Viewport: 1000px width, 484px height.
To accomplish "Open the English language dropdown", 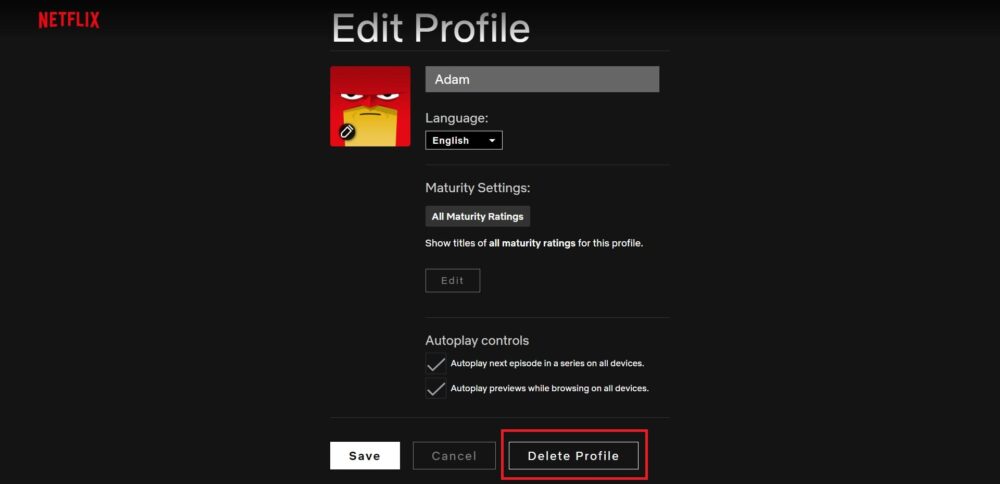I will [x=463, y=141].
